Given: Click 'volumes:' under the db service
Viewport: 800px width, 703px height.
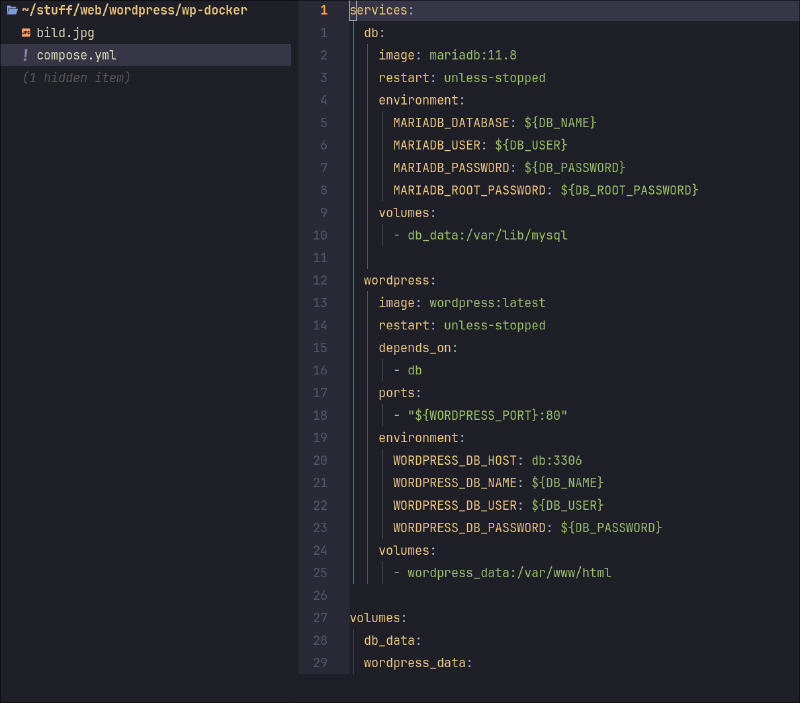Looking at the screenshot, I should [407, 213].
